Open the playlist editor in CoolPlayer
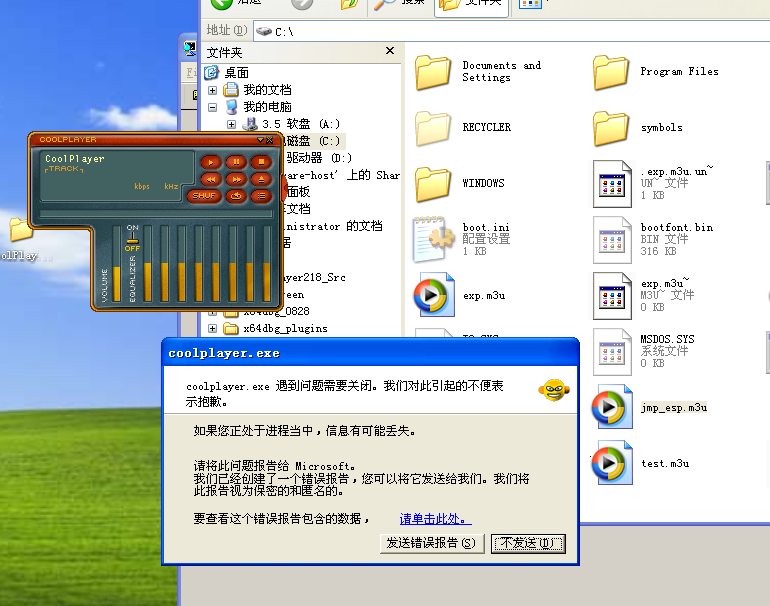Screen dimensions: 770x606 click(261, 196)
